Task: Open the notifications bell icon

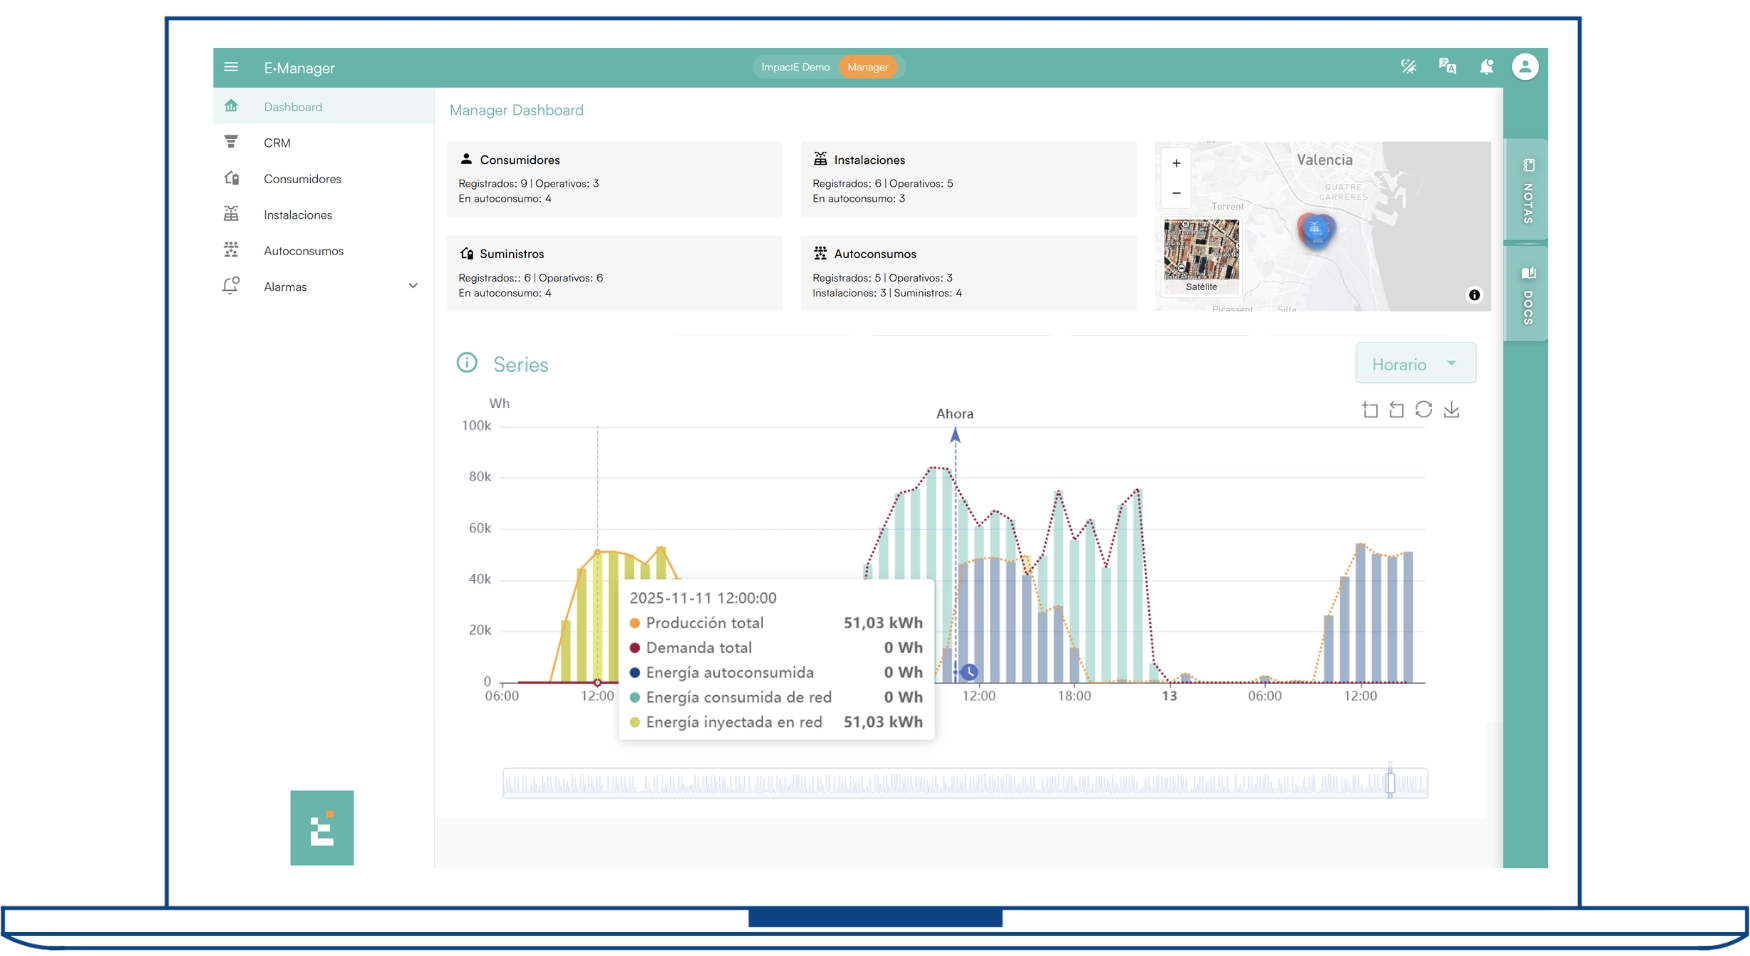Action: coord(1486,67)
